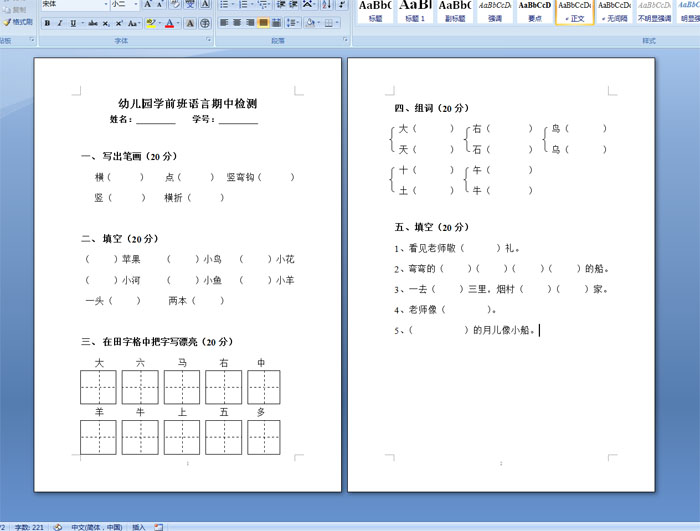Apply the red font color

(170, 23)
